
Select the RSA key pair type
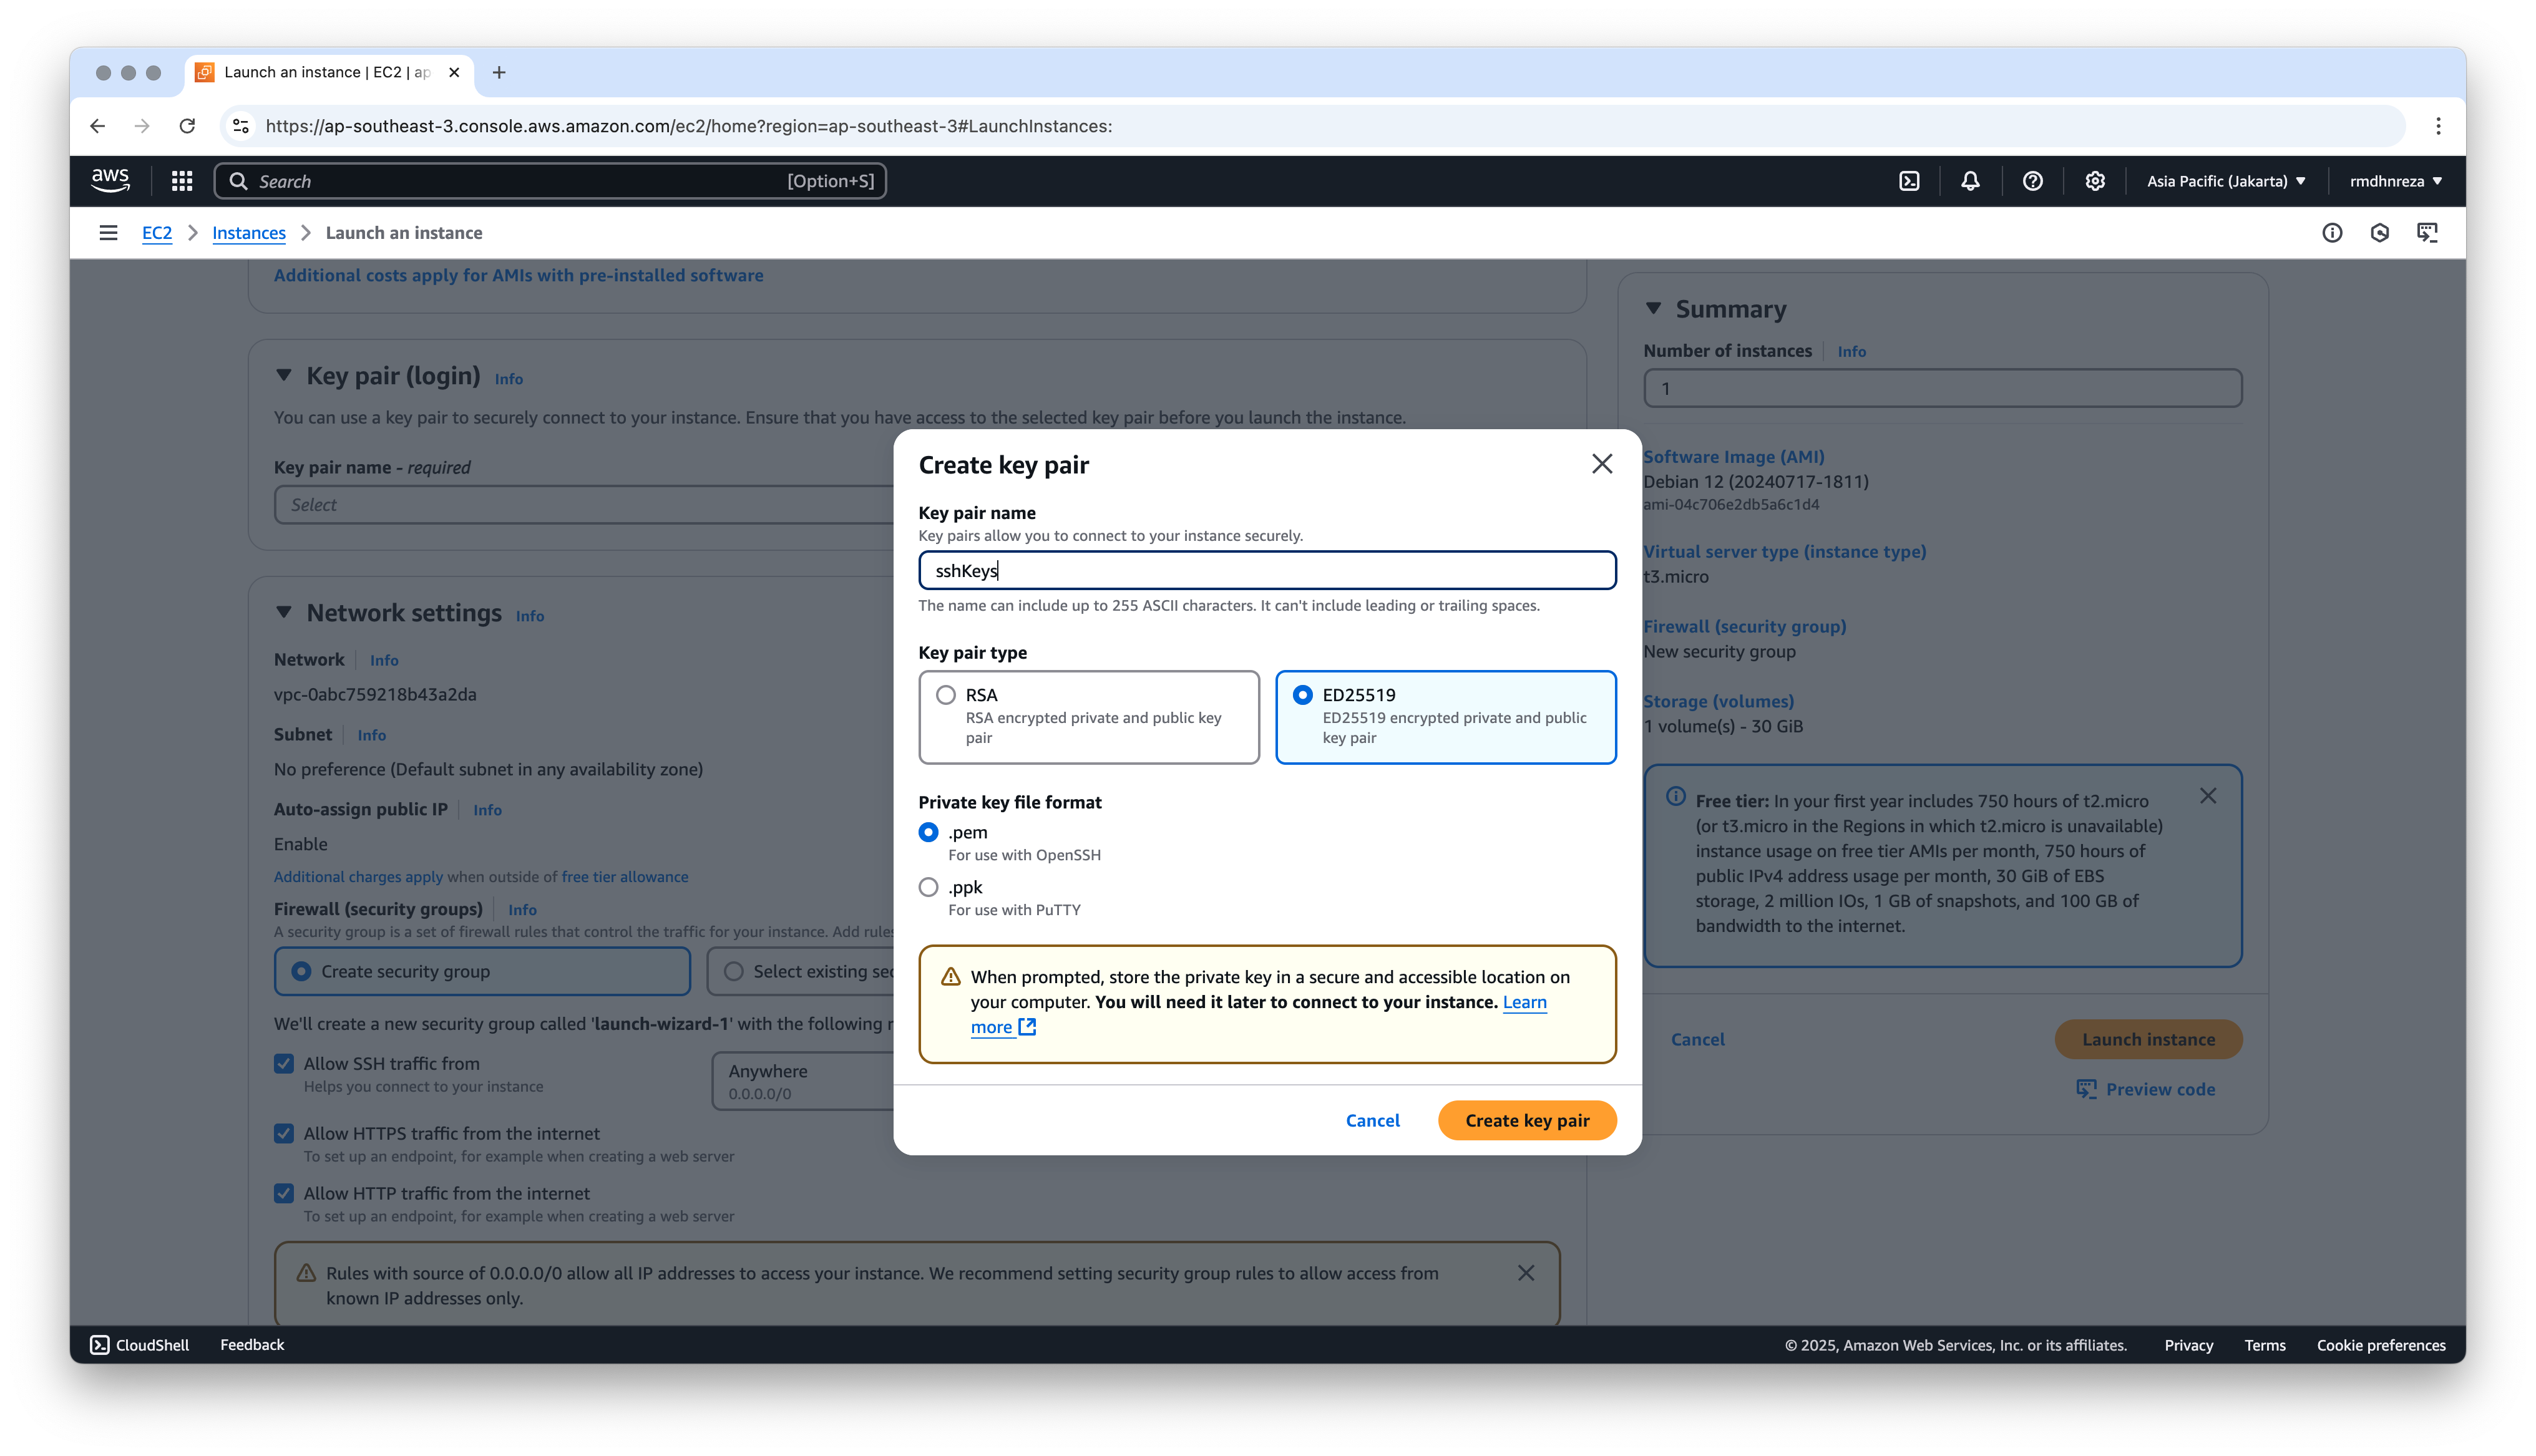coord(1089,717)
